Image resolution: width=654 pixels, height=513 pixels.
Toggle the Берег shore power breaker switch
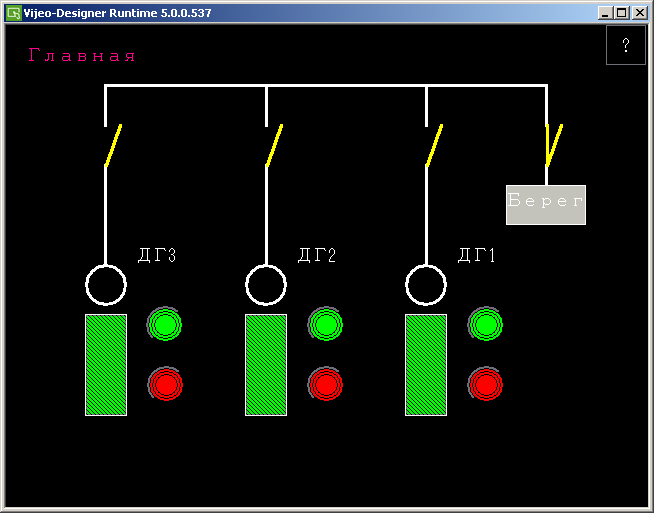[553, 145]
